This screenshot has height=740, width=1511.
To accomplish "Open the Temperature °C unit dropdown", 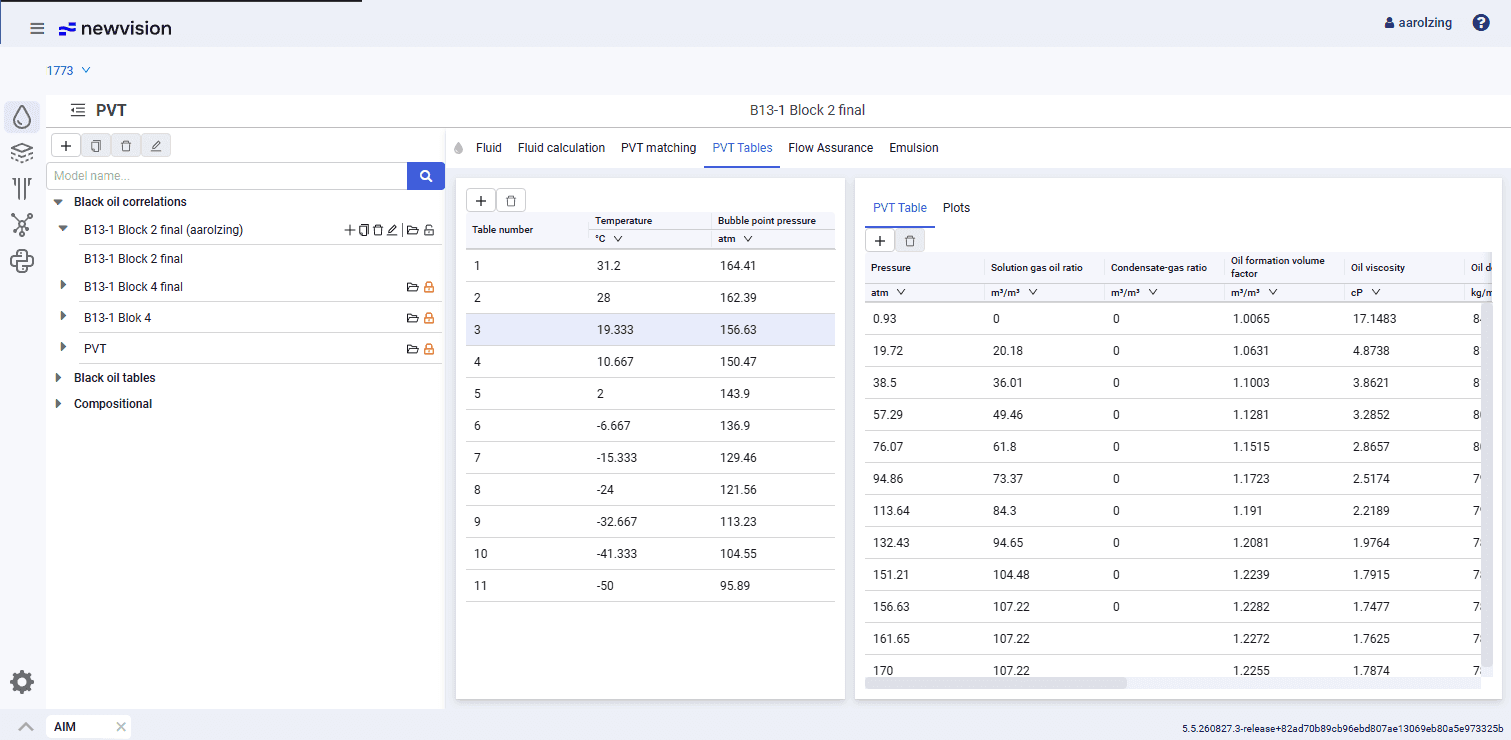I will coord(609,239).
